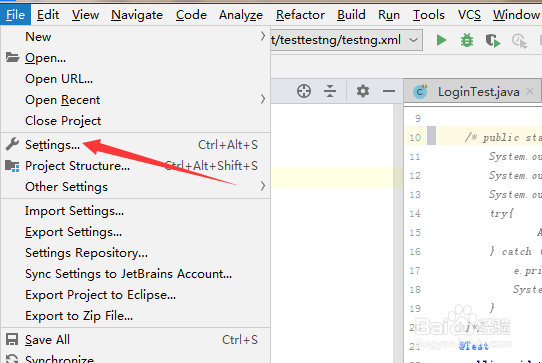
Task: Run with coverage shield icon
Action: tap(493, 40)
